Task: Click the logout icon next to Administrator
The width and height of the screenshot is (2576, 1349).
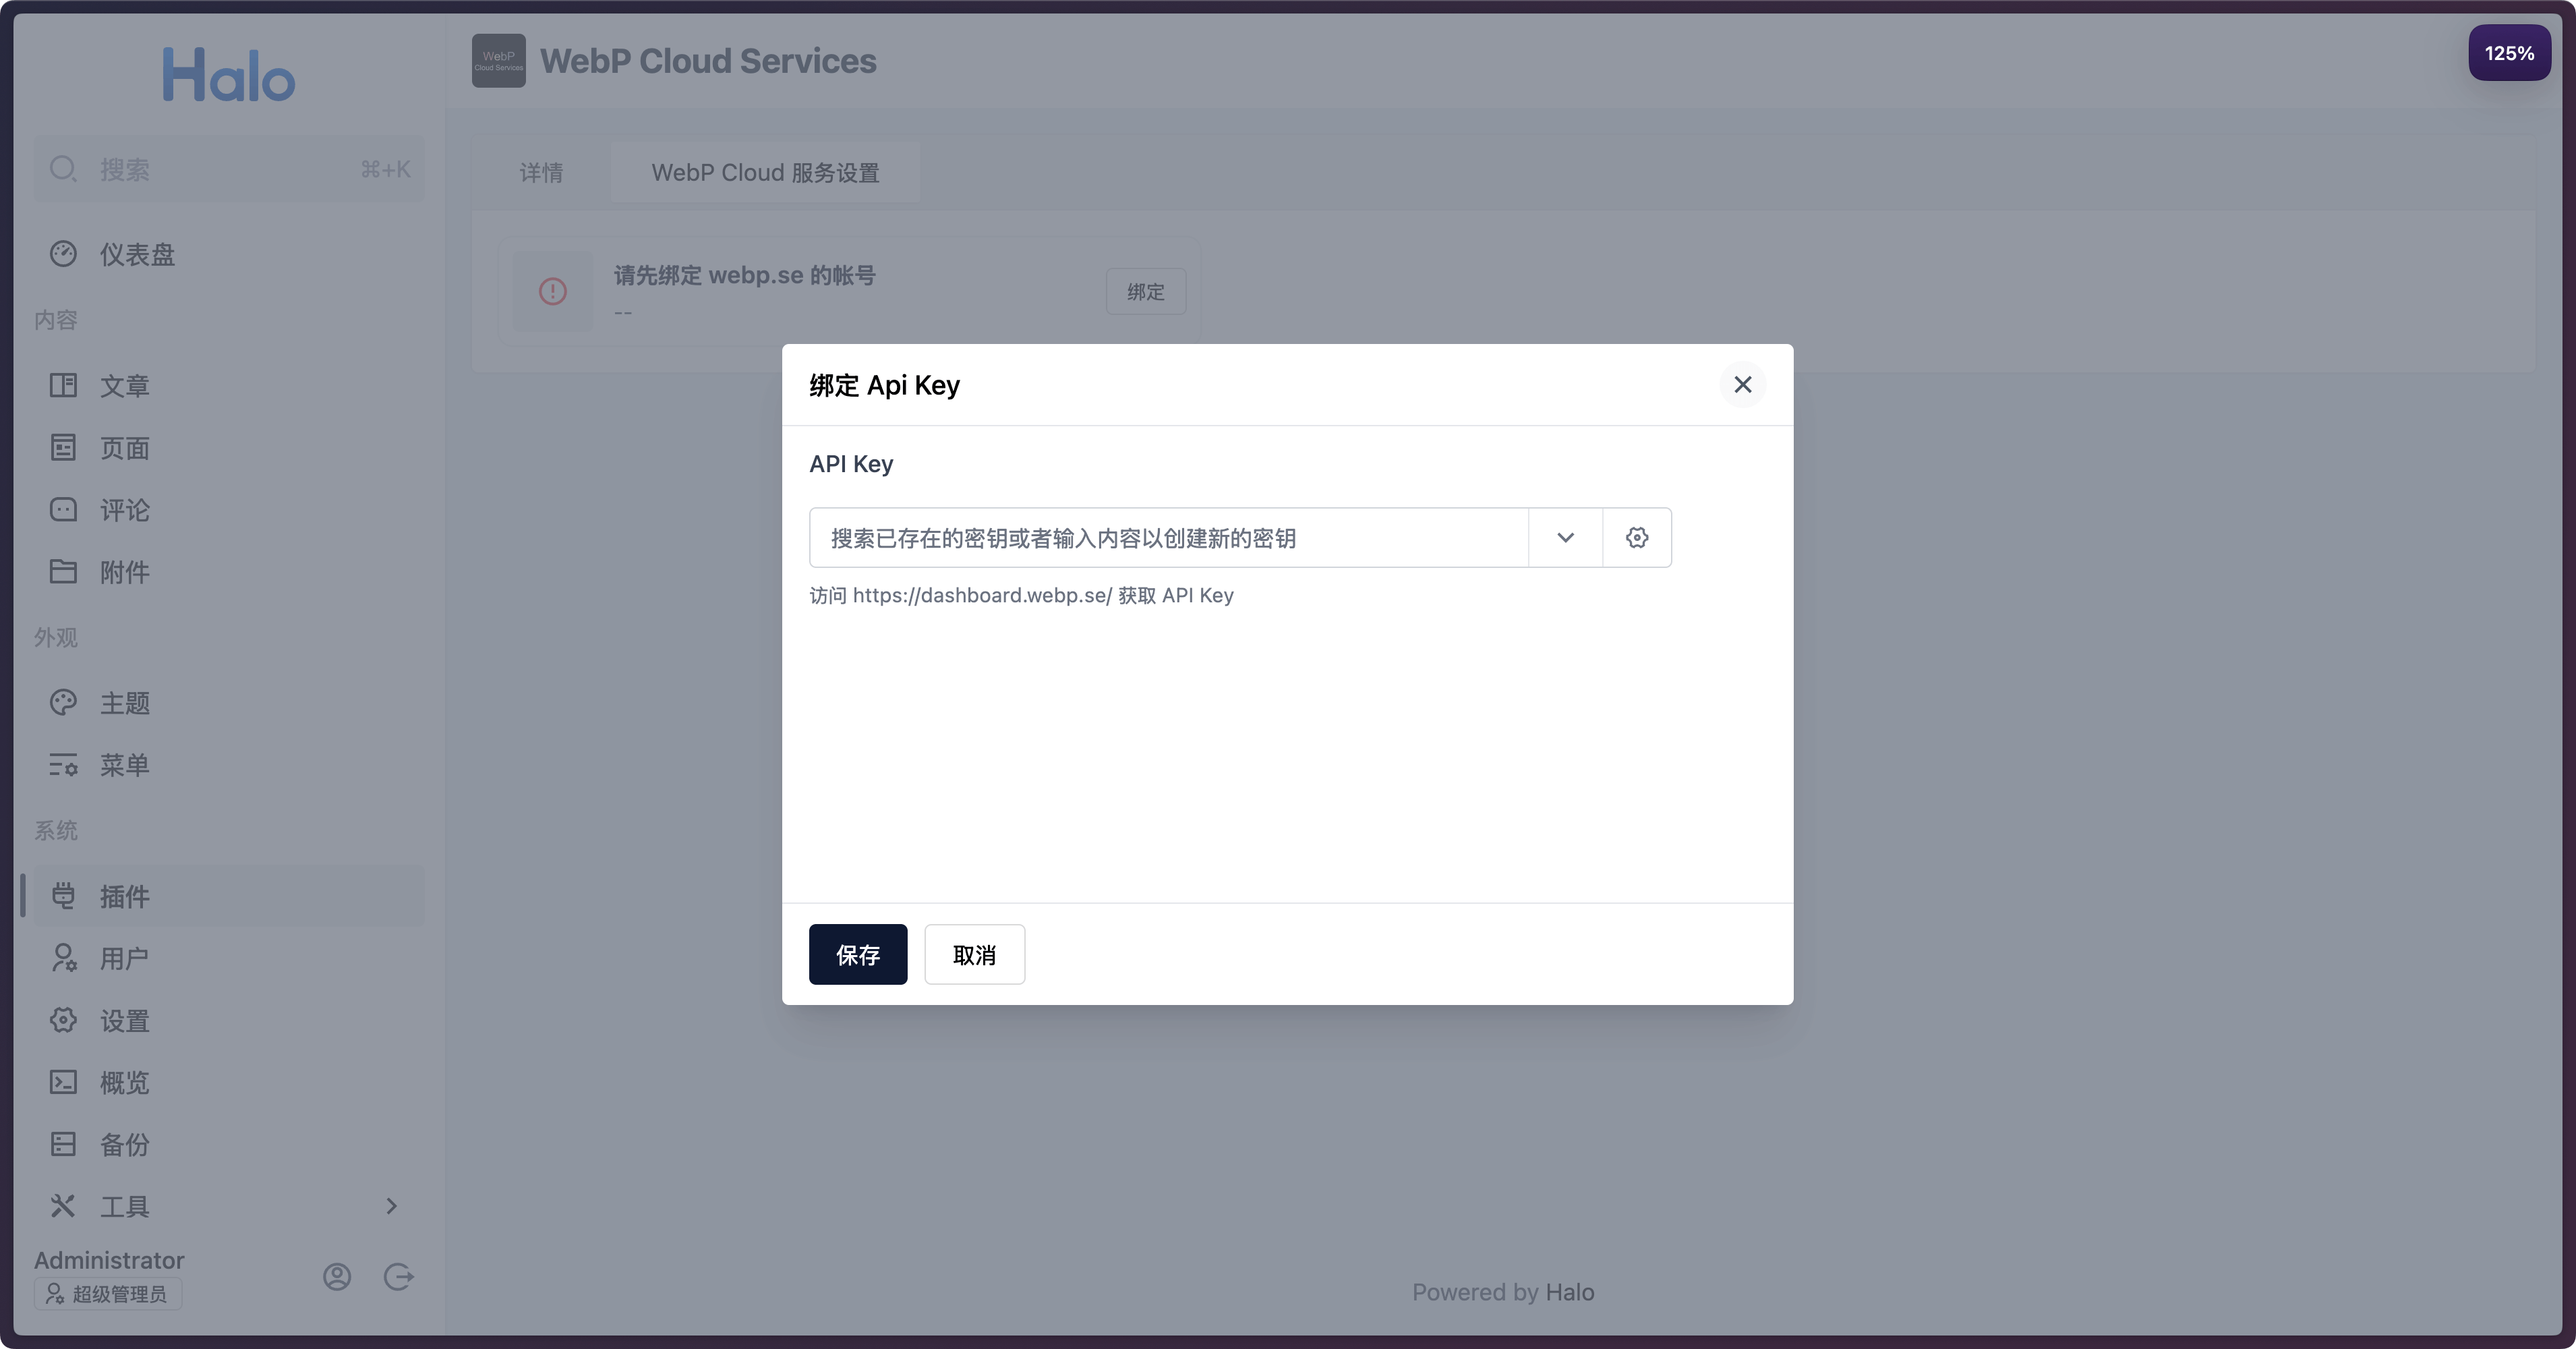Action: [x=398, y=1277]
